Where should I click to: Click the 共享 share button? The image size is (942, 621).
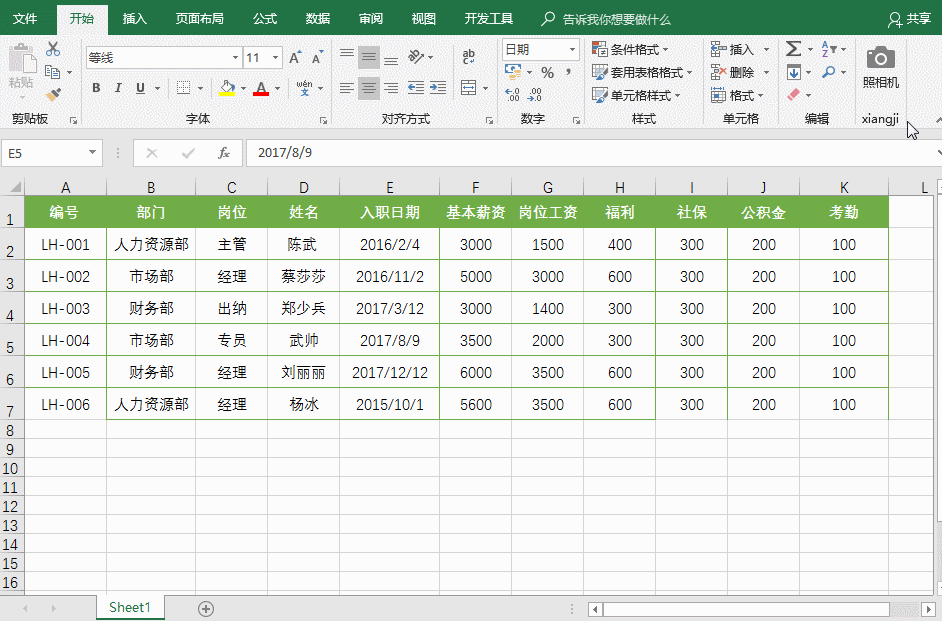coord(910,19)
